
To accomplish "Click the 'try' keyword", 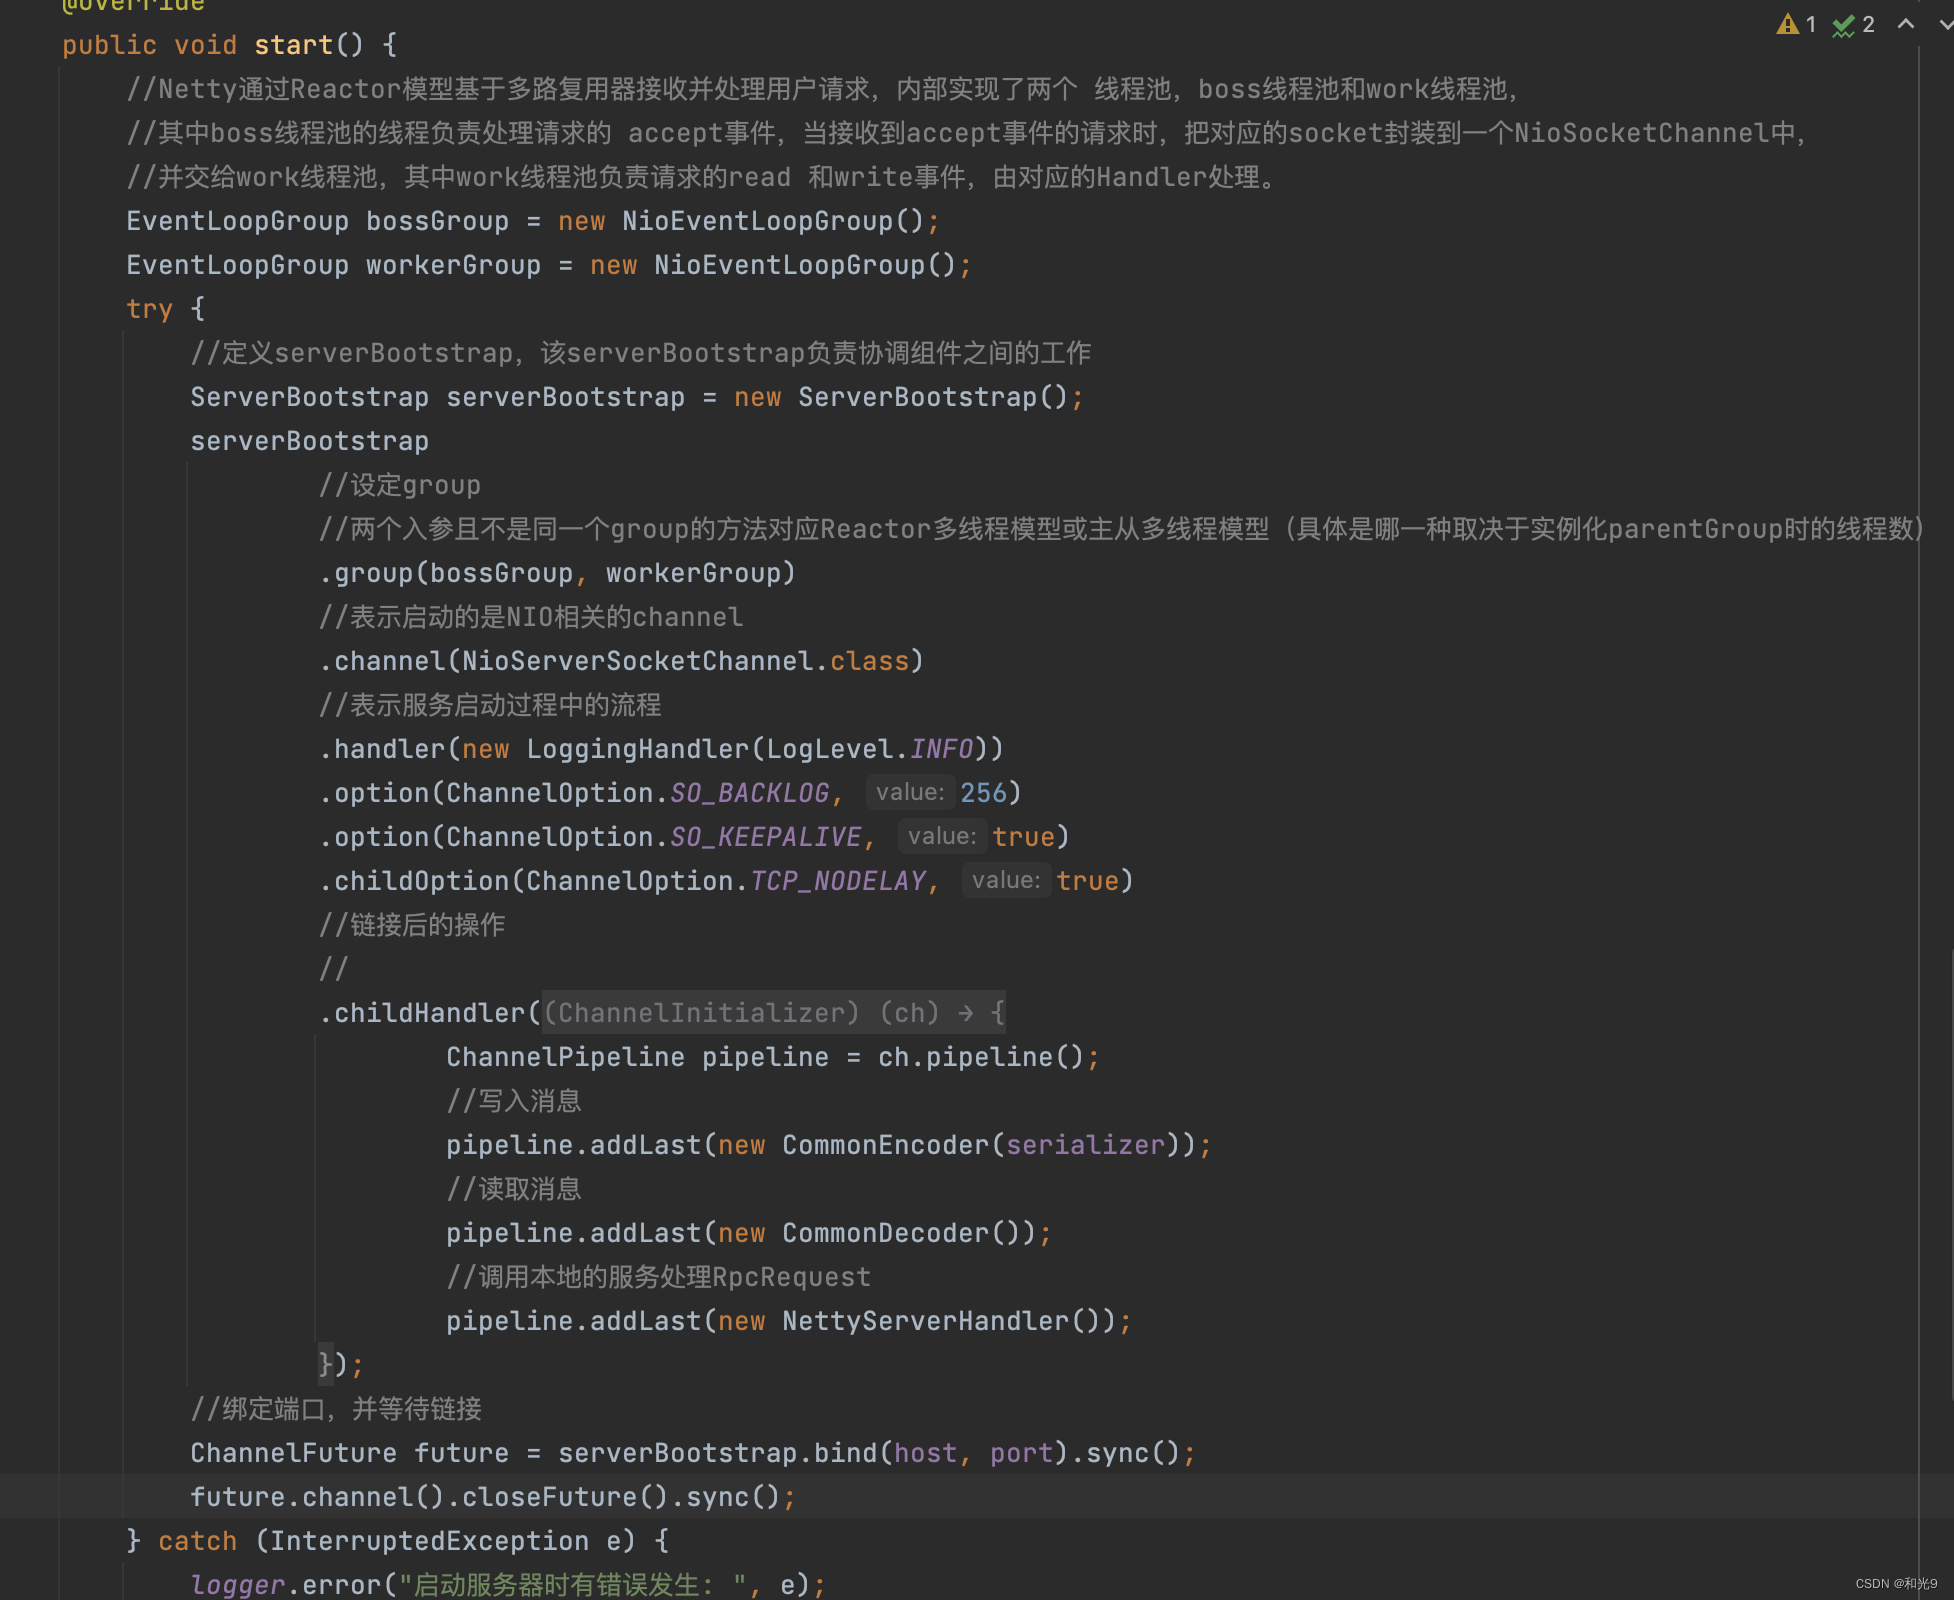I will coord(149,309).
